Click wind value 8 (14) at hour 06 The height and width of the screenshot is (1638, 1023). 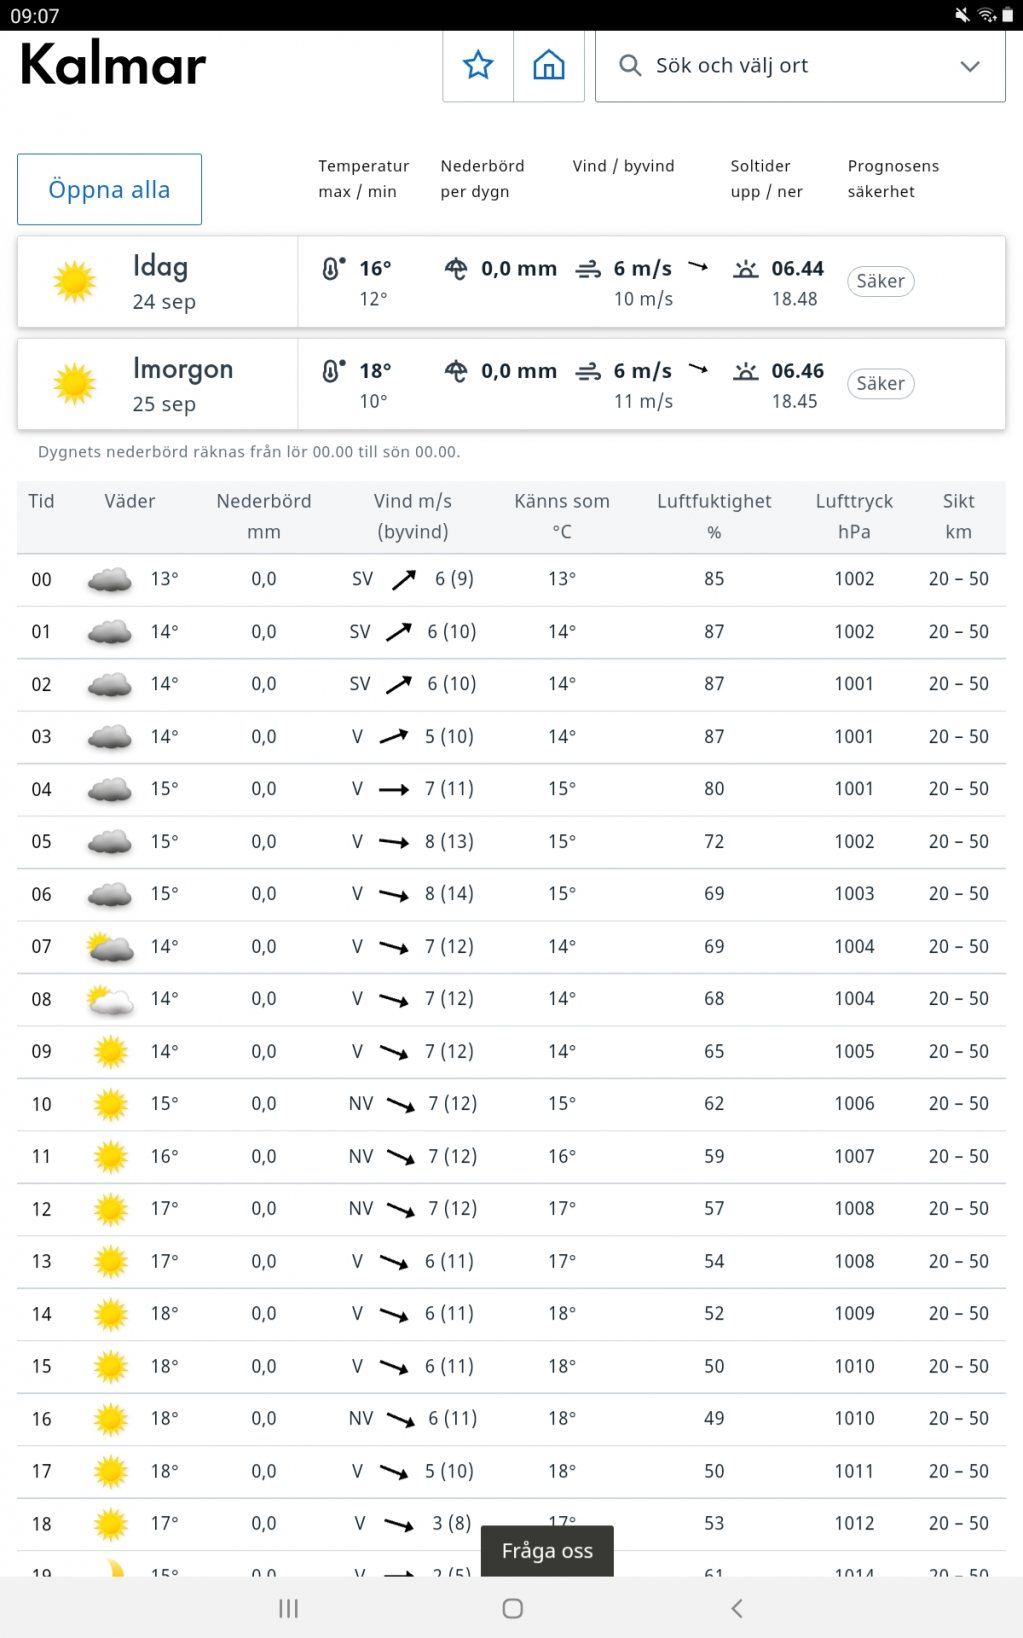(x=449, y=894)
